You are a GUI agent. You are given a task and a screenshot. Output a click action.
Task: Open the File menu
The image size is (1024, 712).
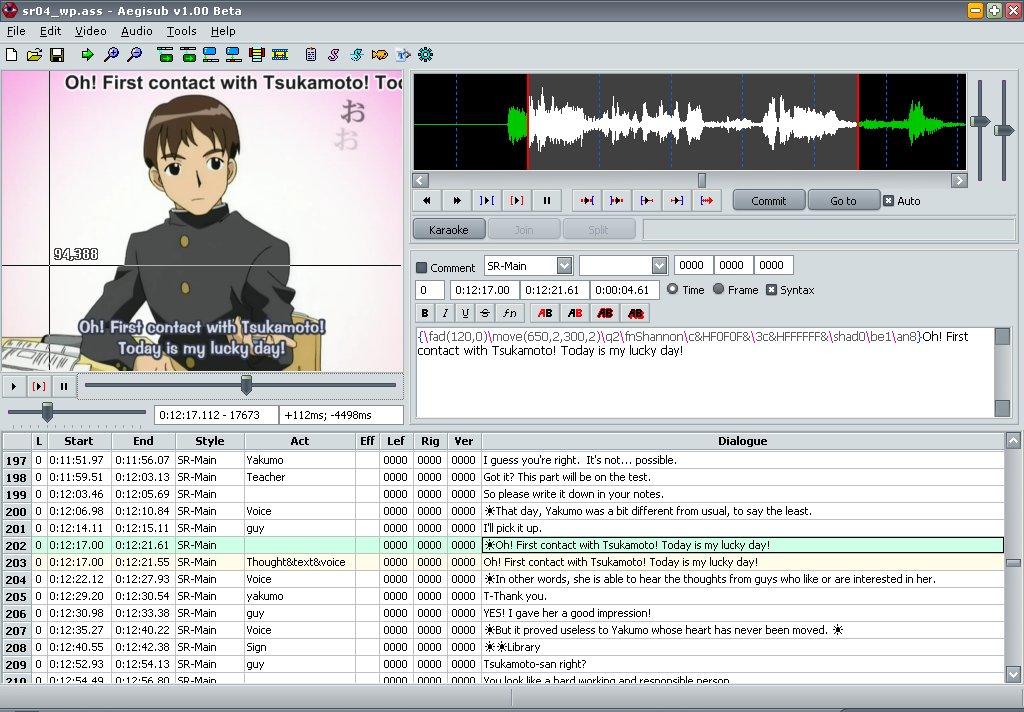[x=16, y=31]
